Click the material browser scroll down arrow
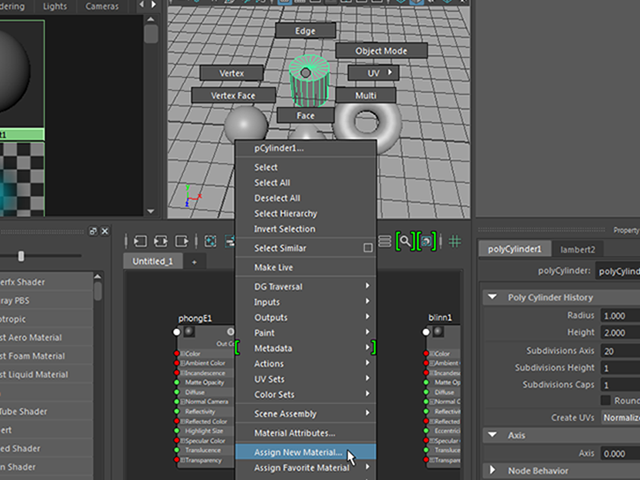The image size is (640, 480). click(151, 211)
